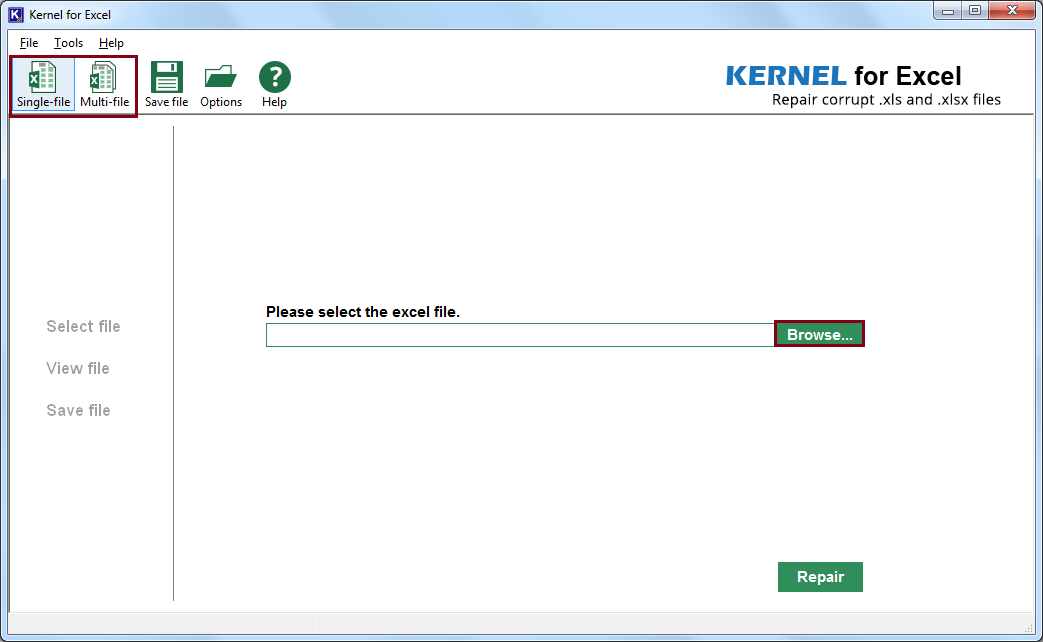
Task: Click the excel file path input field
Action: [x=520, y=335]
